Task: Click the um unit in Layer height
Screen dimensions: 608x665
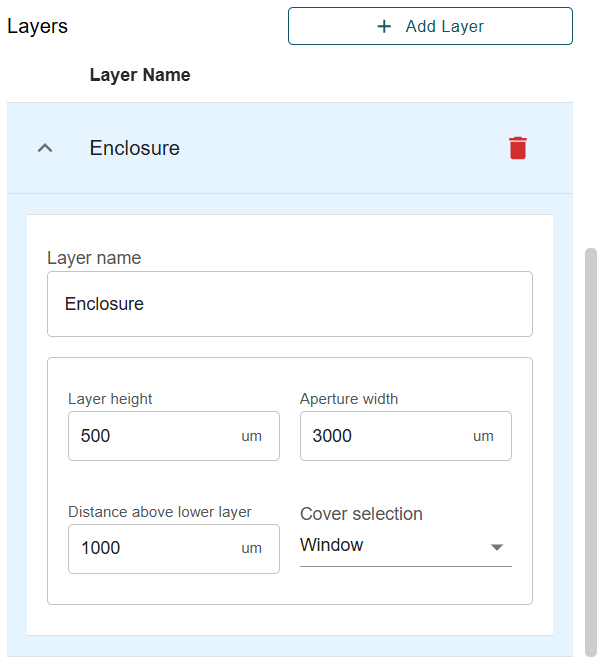Action: [252, 436]
